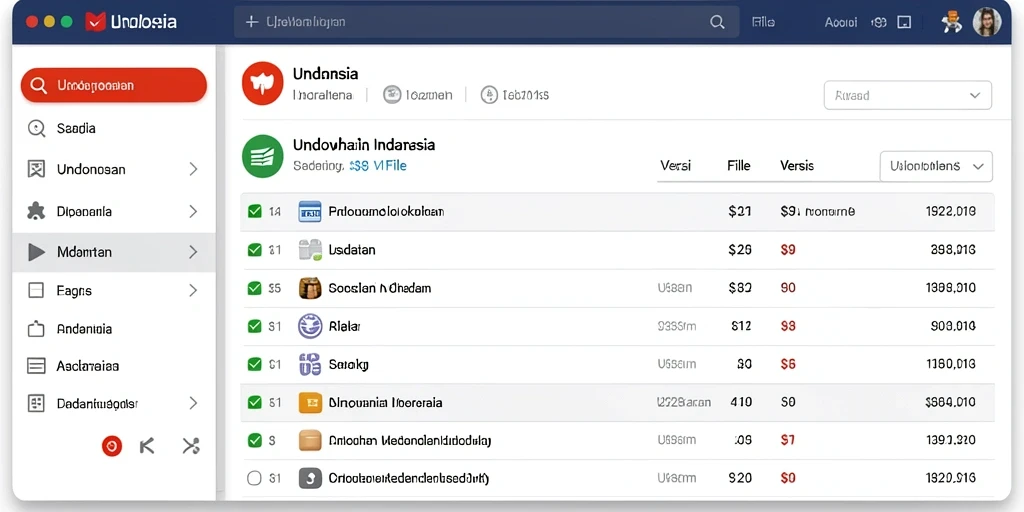Image resolution: width=1024 pixels, height=512 pixels.
Task: Click the red circular Undonasia logo icon
Action: 263,84
